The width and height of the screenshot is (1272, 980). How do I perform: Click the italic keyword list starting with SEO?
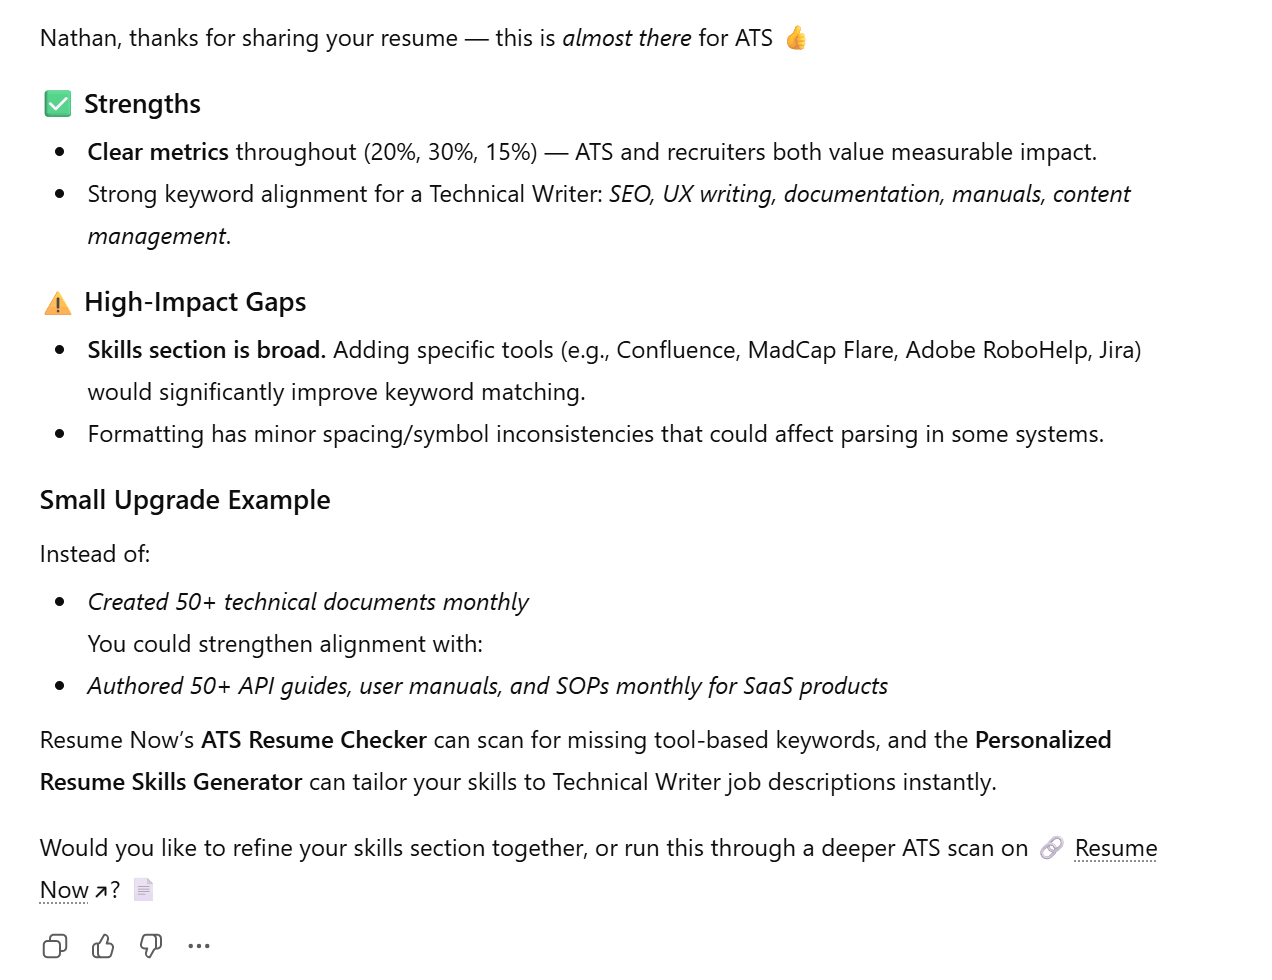pyautogui.click(x=868, y=194)
